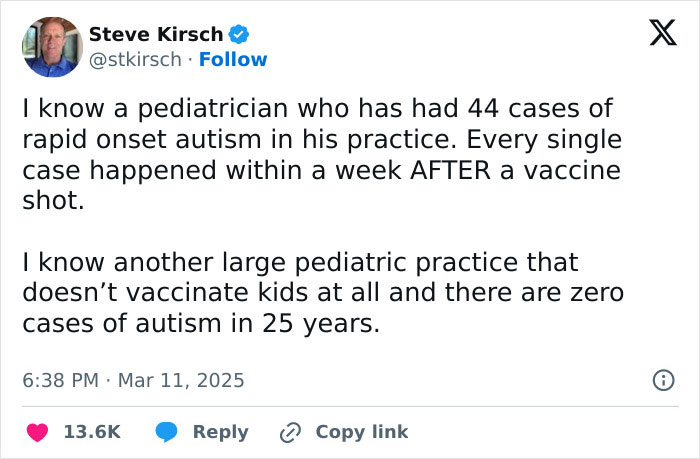Viewport: 700px width, 459px height.
Task: Open the @stkirsch handle link
Action: pos(135,59)
